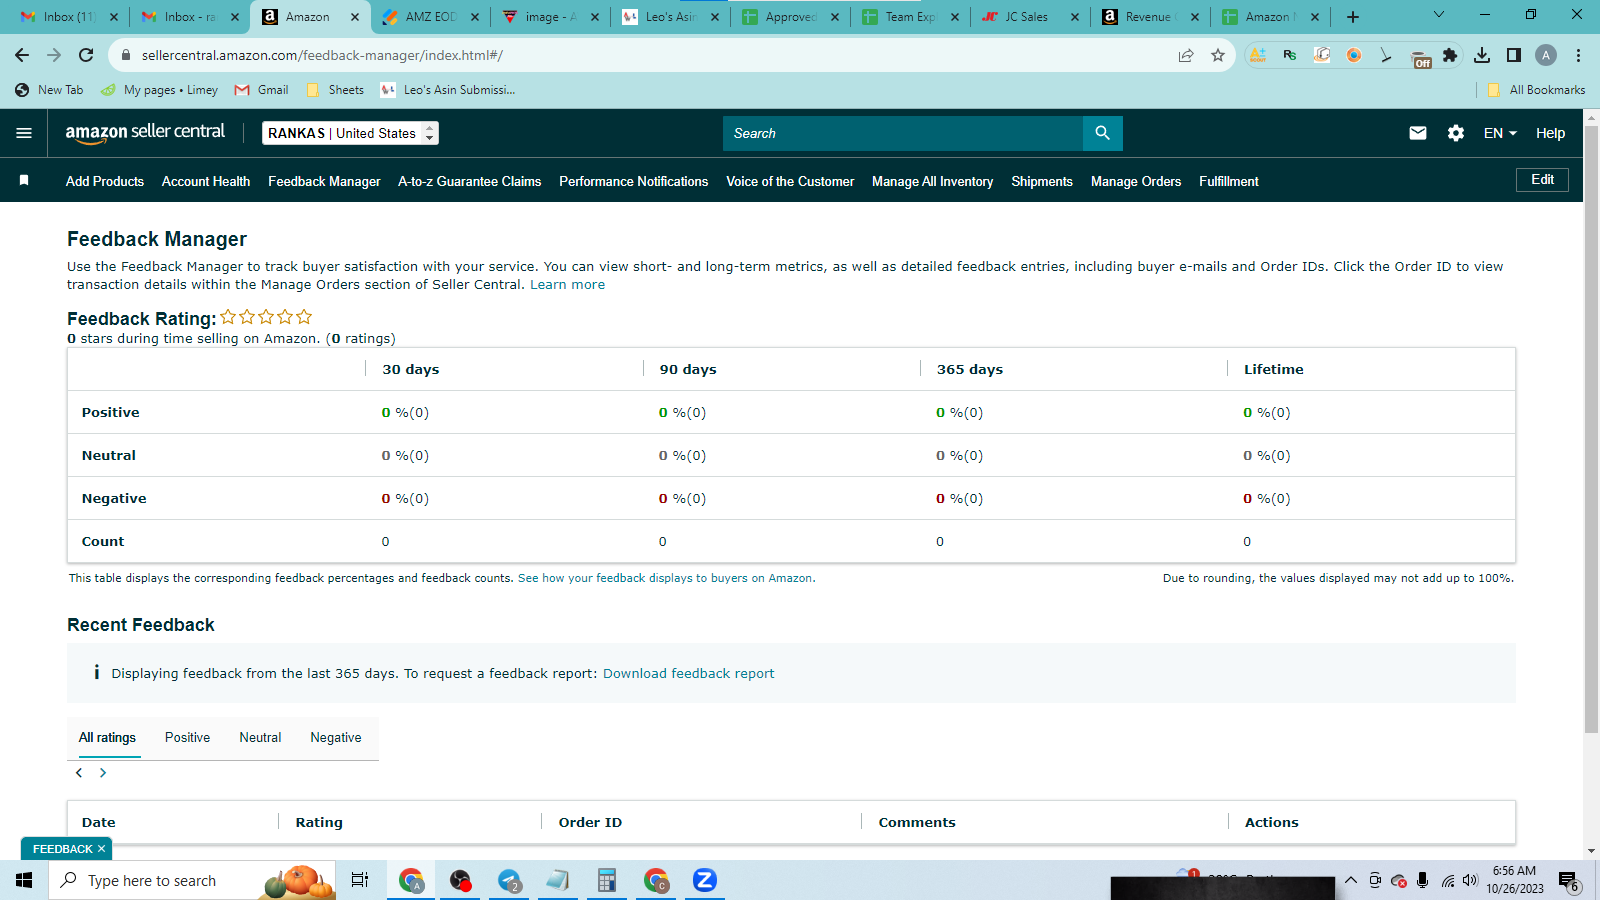Open the Chrome Extensions puzzle icon
This screenshot has width=1600, height=900.
point(1450,55)
